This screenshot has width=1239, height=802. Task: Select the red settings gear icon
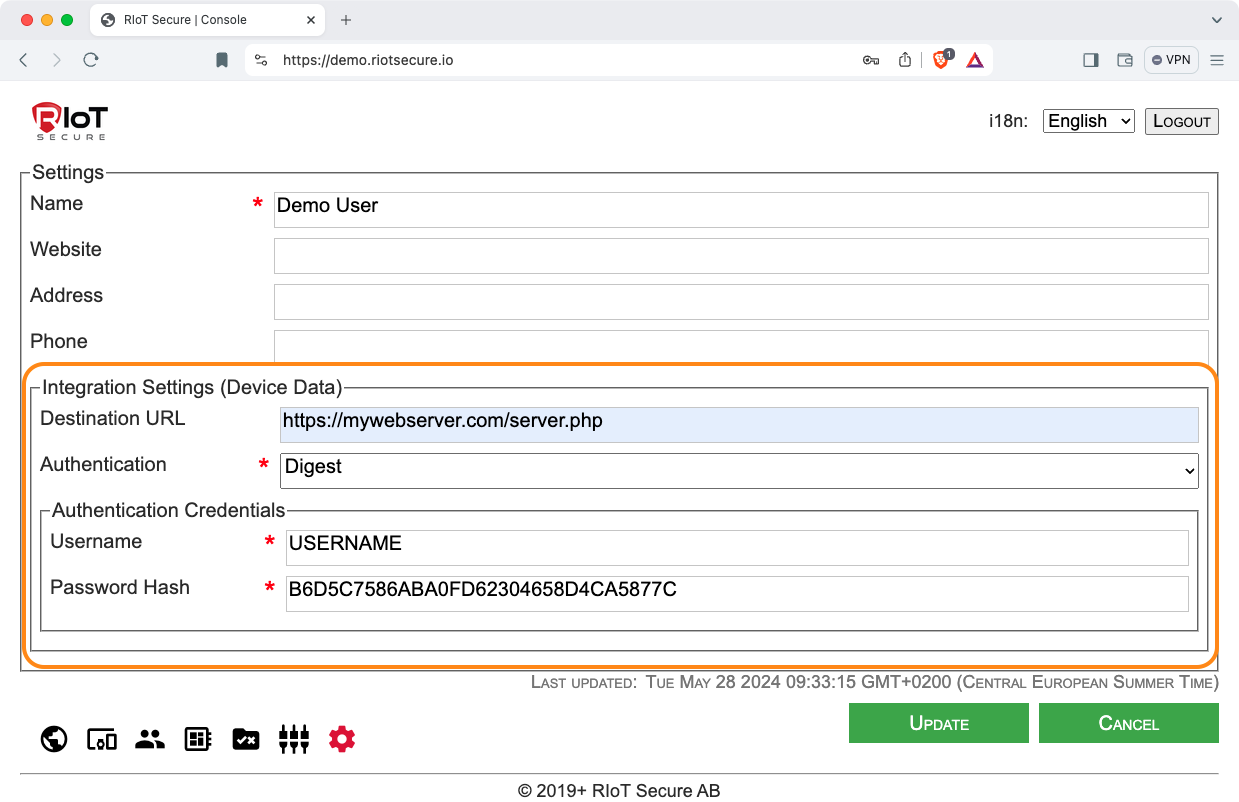tap(342, 739)
